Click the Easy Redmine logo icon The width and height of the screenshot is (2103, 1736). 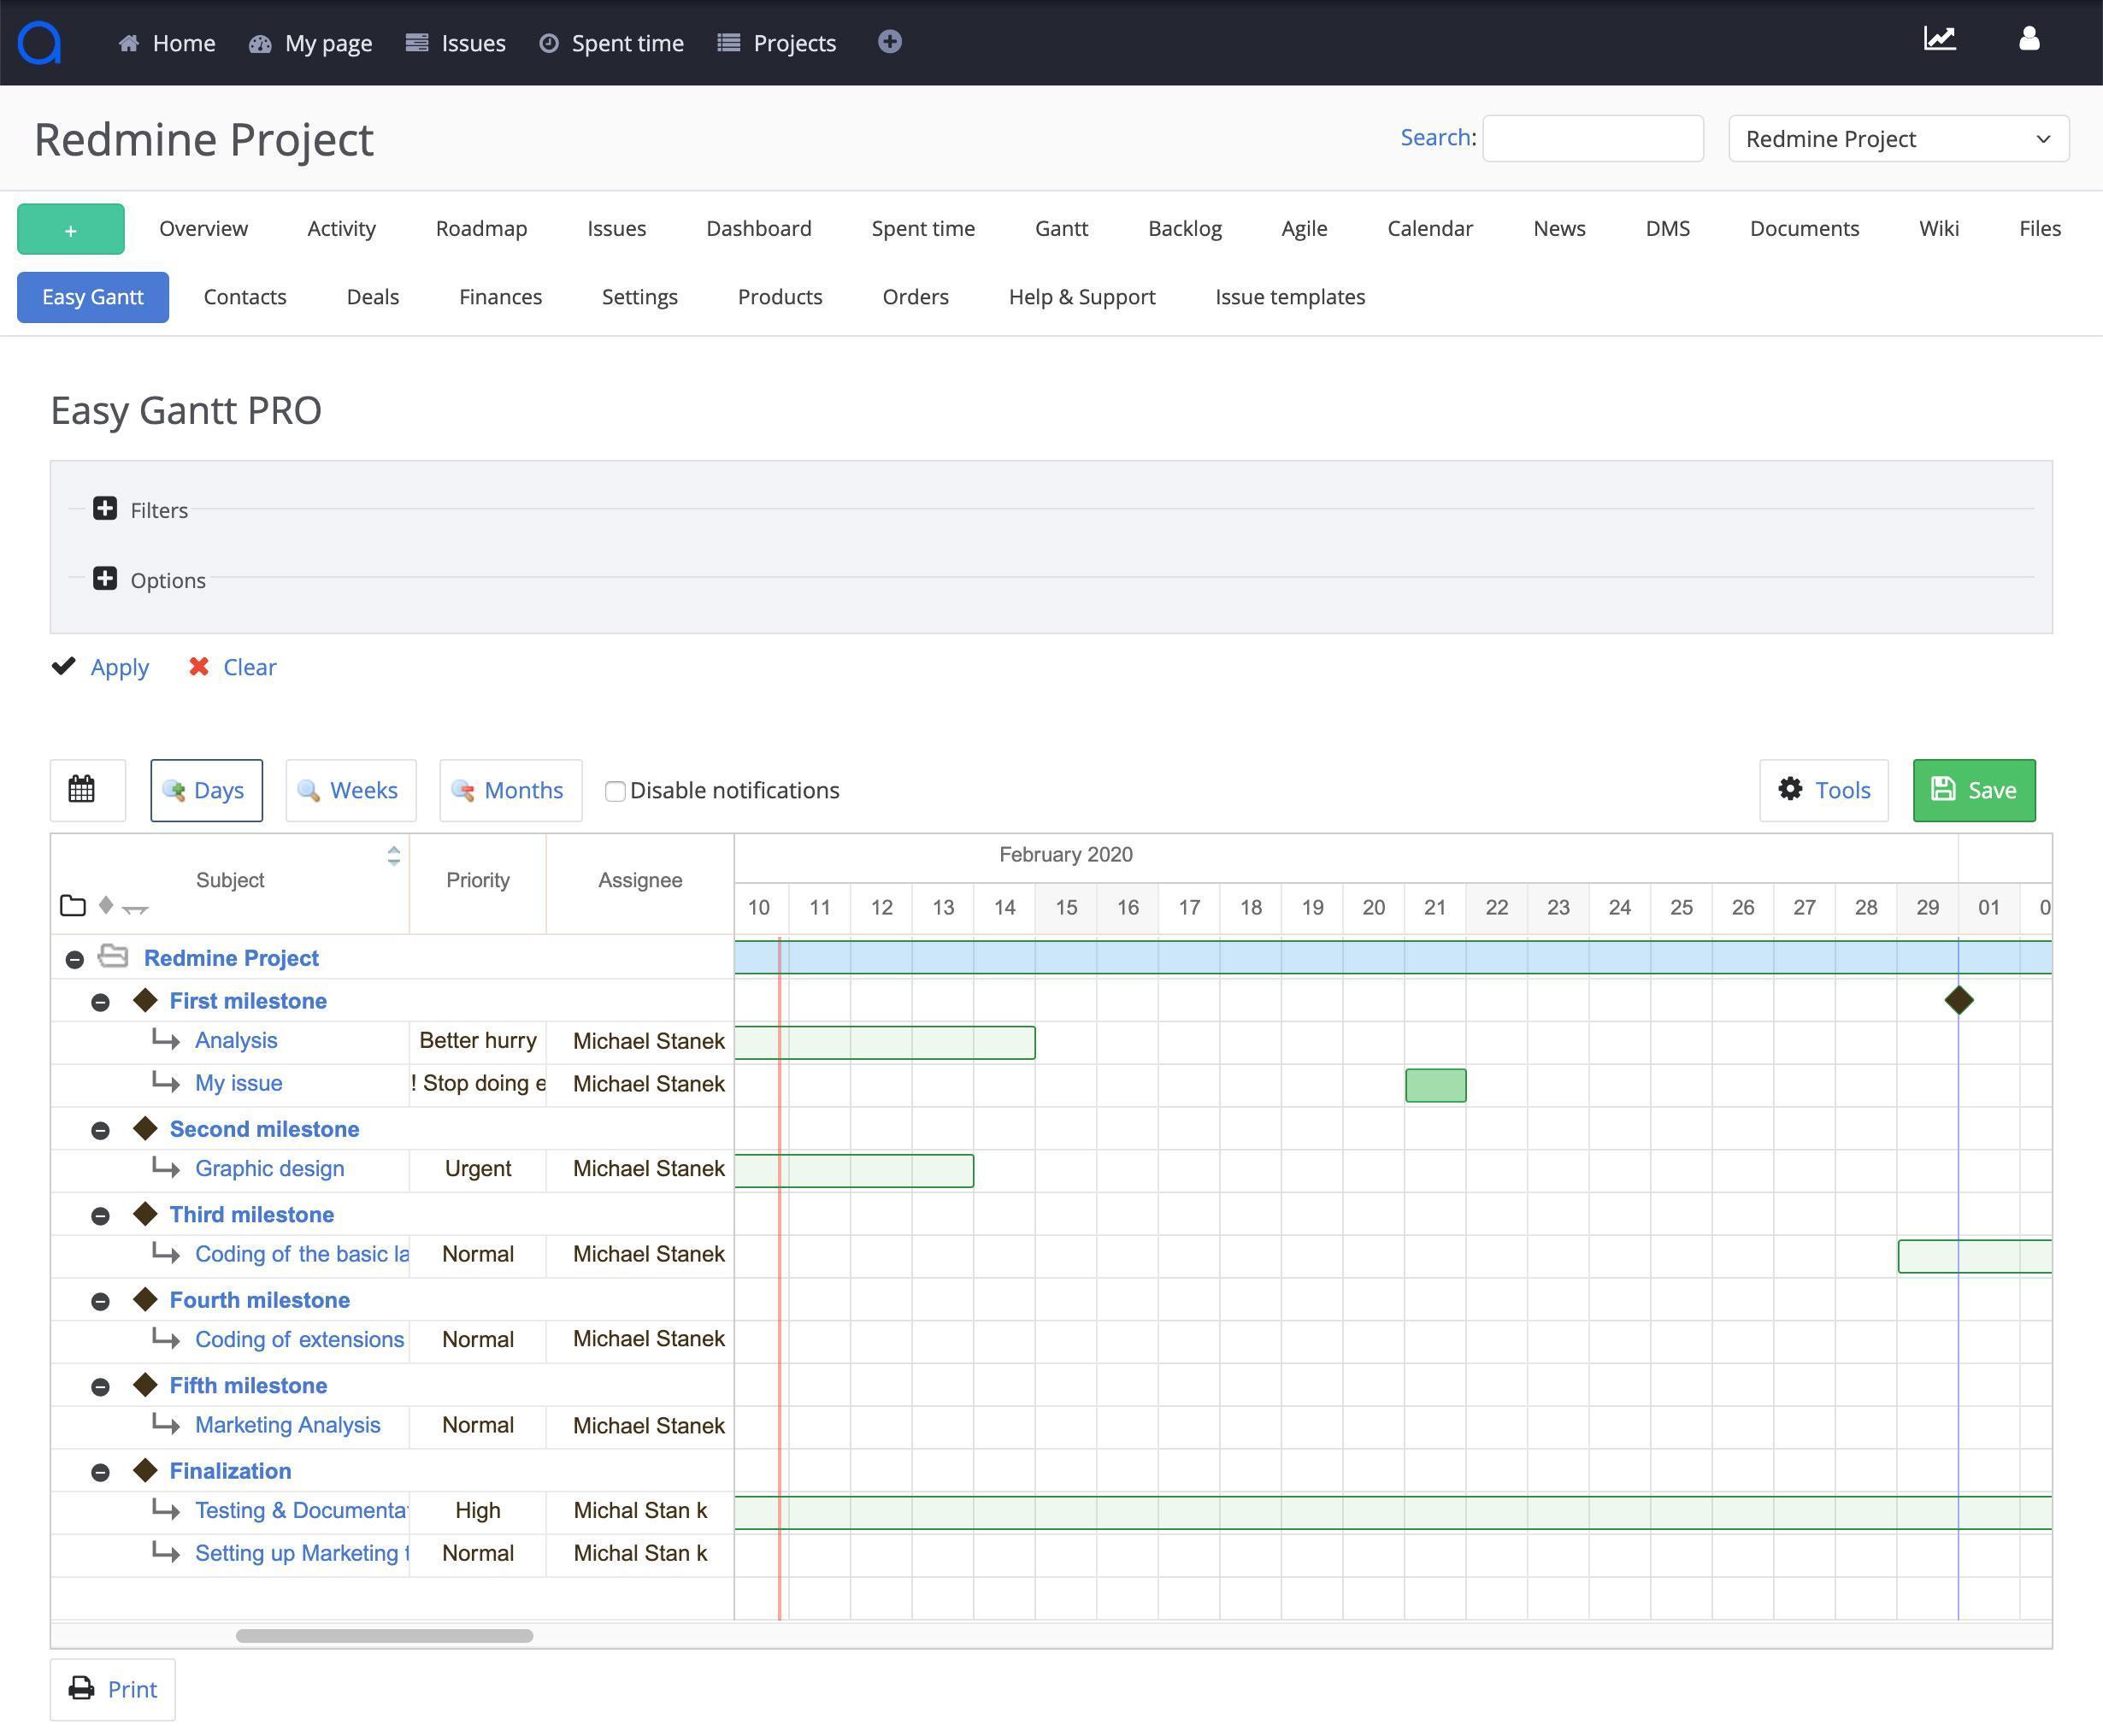pyautogui.click(x=40, y=42)
